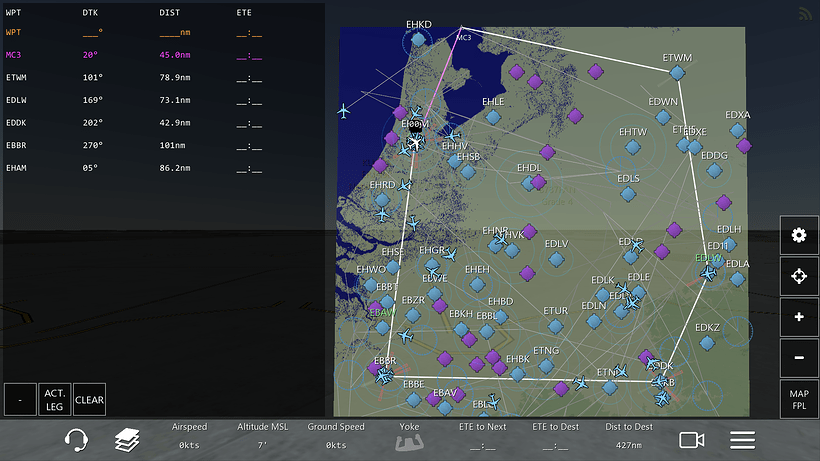
Task: Open the ATC headset icon
Action: pos(76,440)
